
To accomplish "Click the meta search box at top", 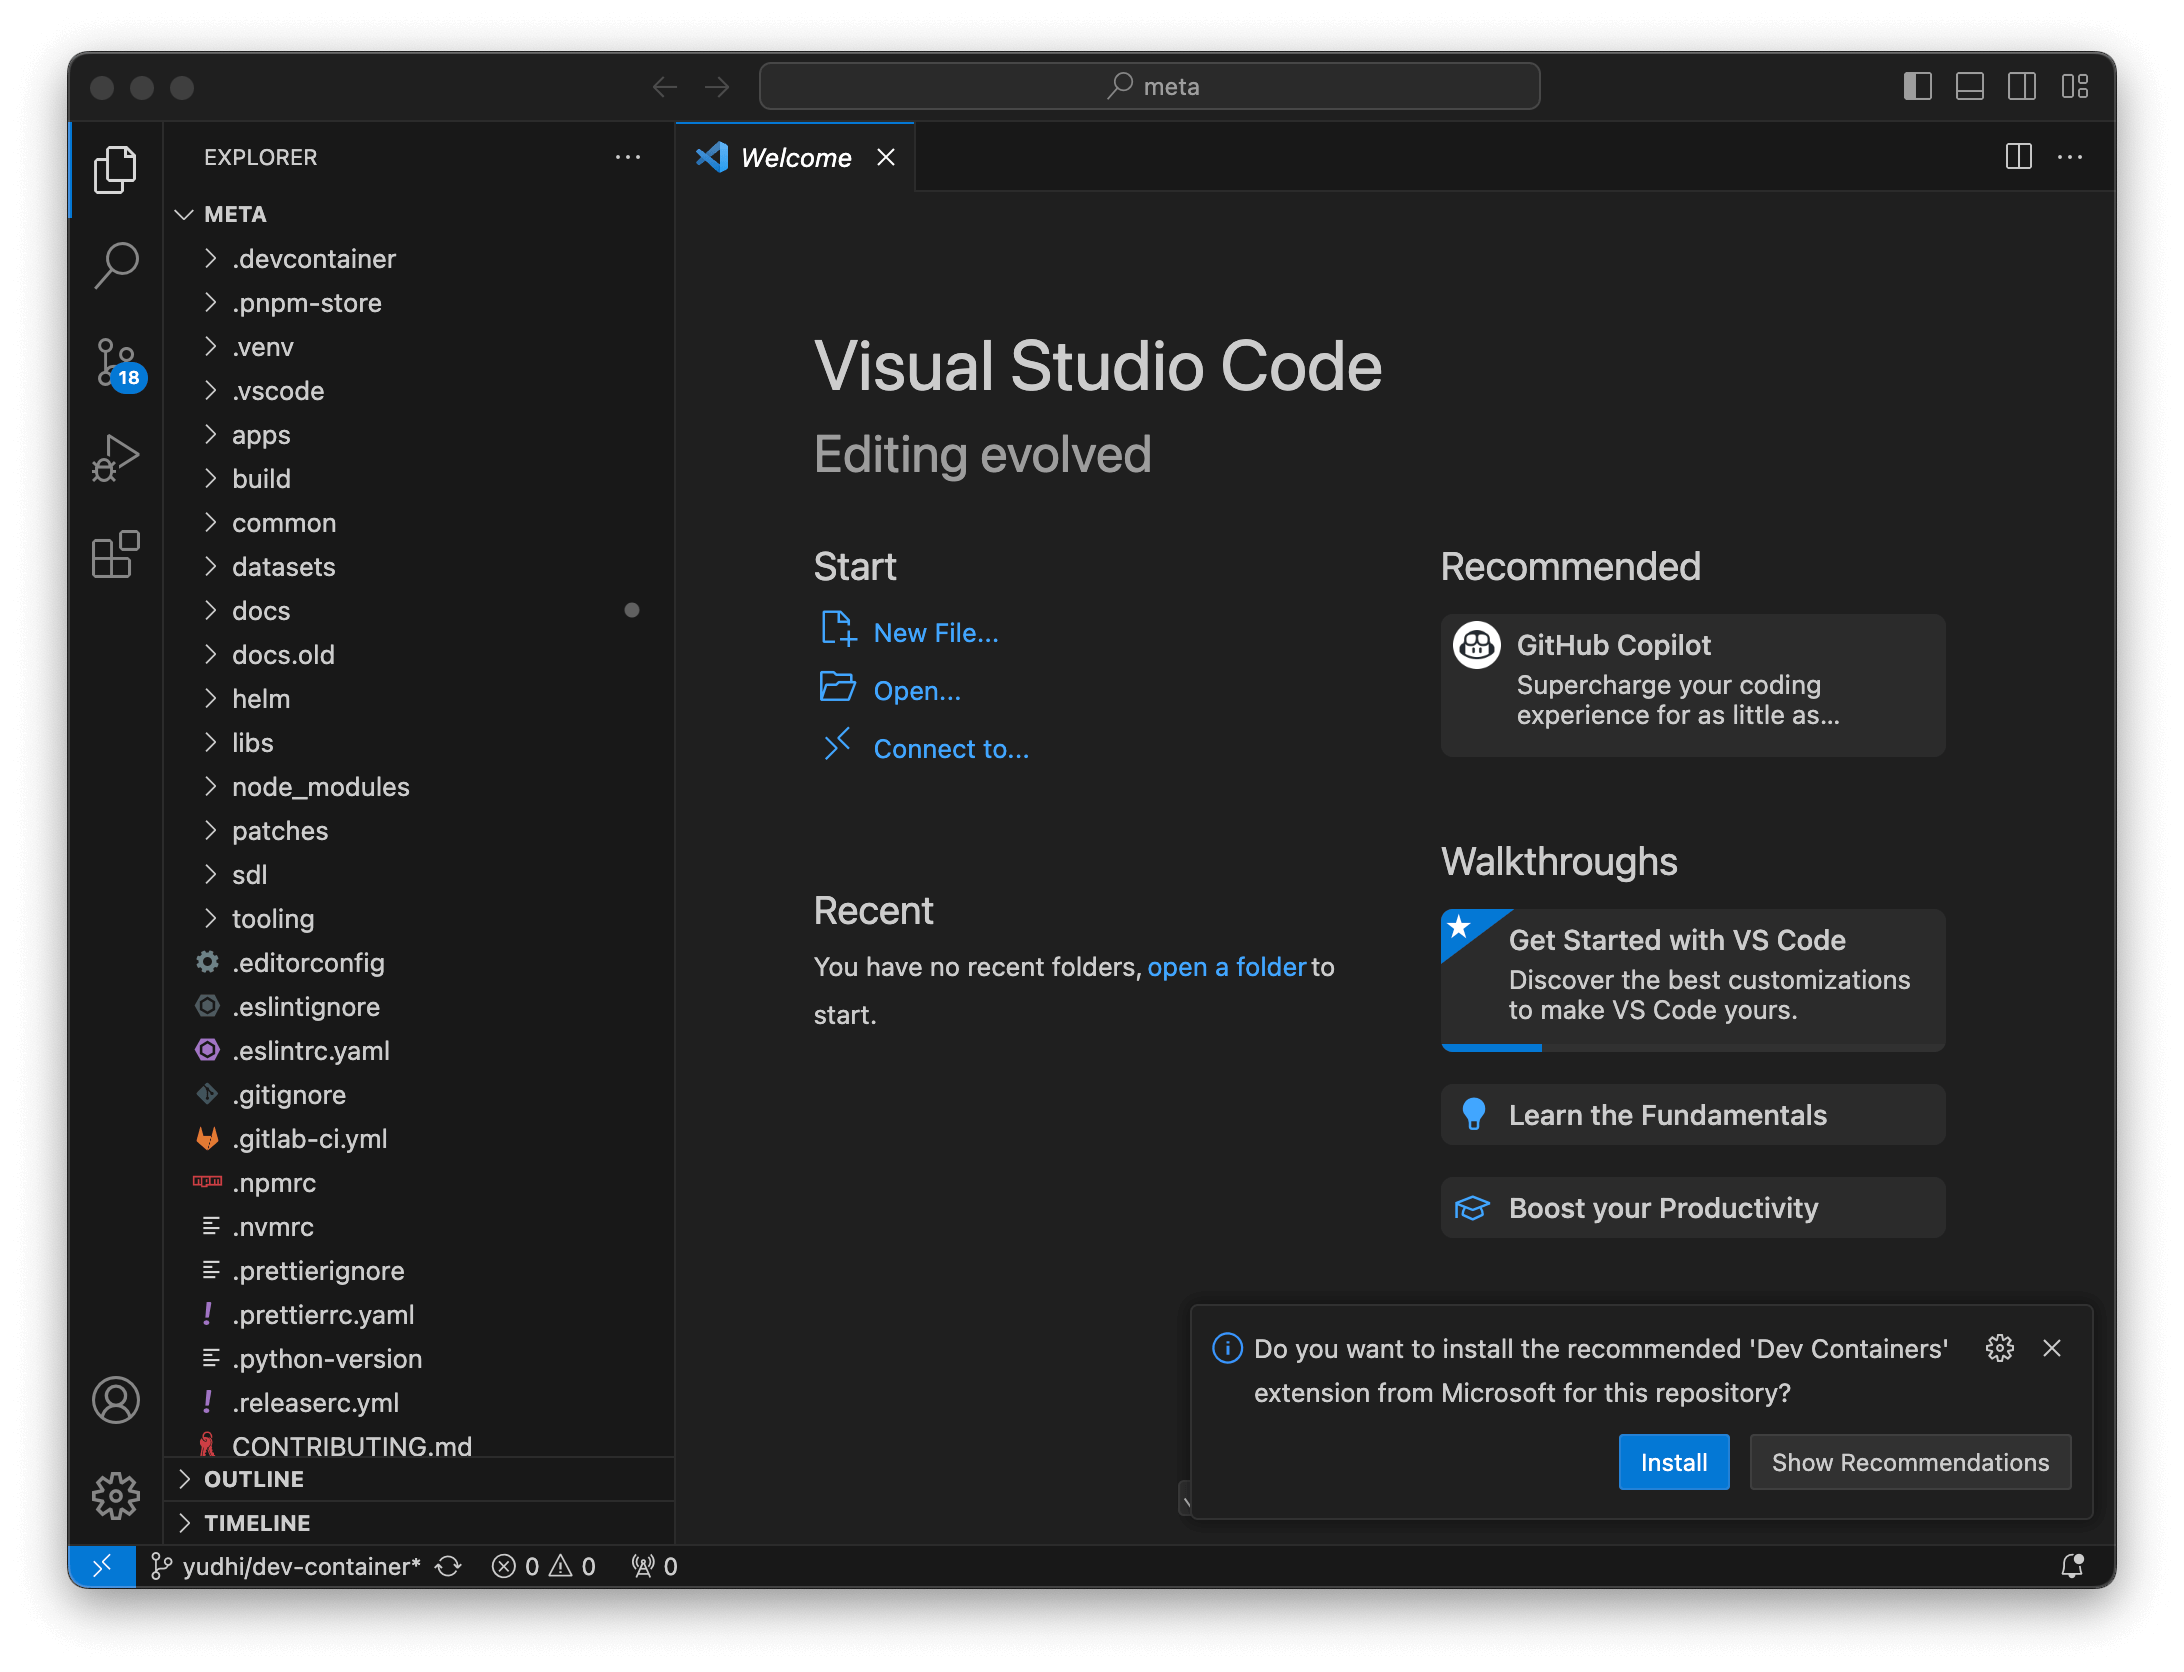I will 1148,86.
